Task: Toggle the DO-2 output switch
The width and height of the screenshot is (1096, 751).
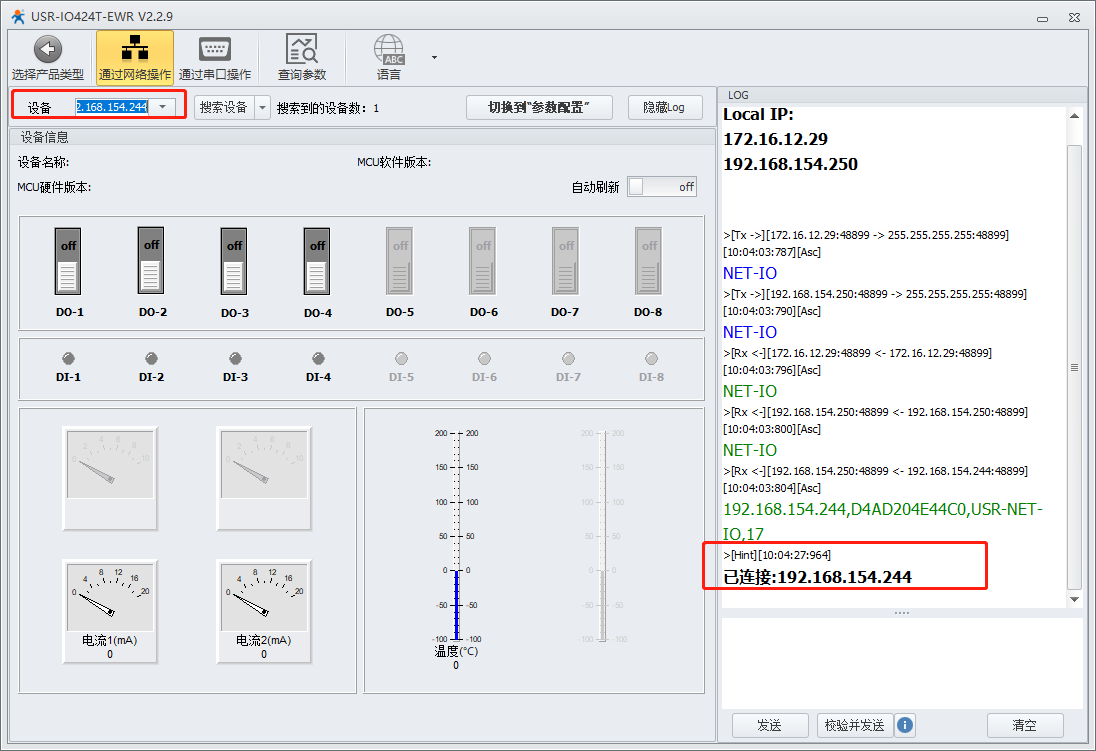Action: 151,261
